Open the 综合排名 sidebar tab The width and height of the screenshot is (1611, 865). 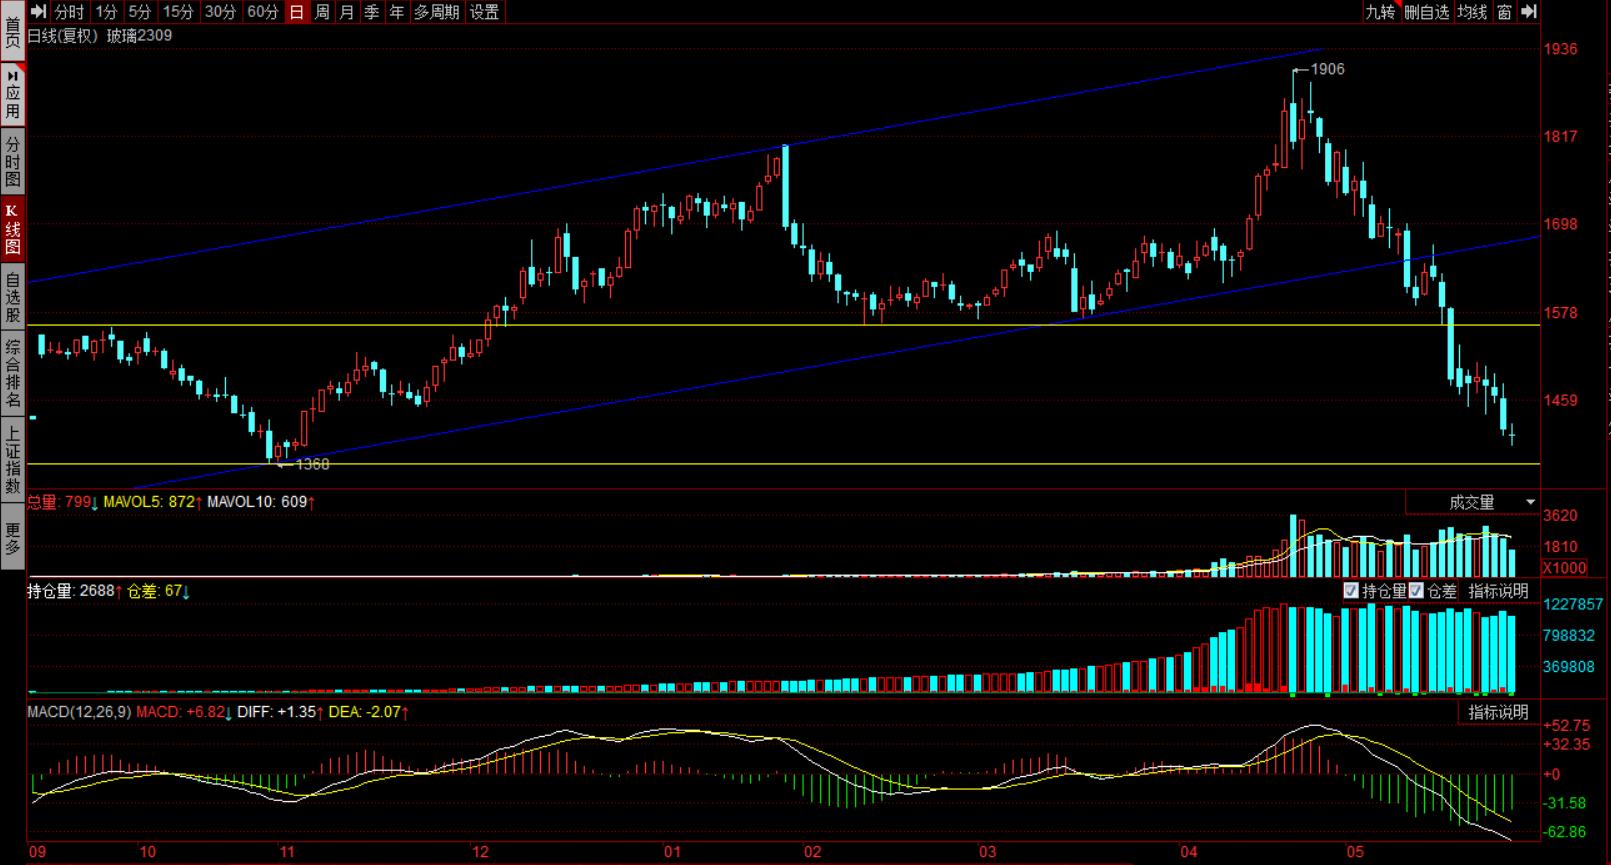(12, 374)
